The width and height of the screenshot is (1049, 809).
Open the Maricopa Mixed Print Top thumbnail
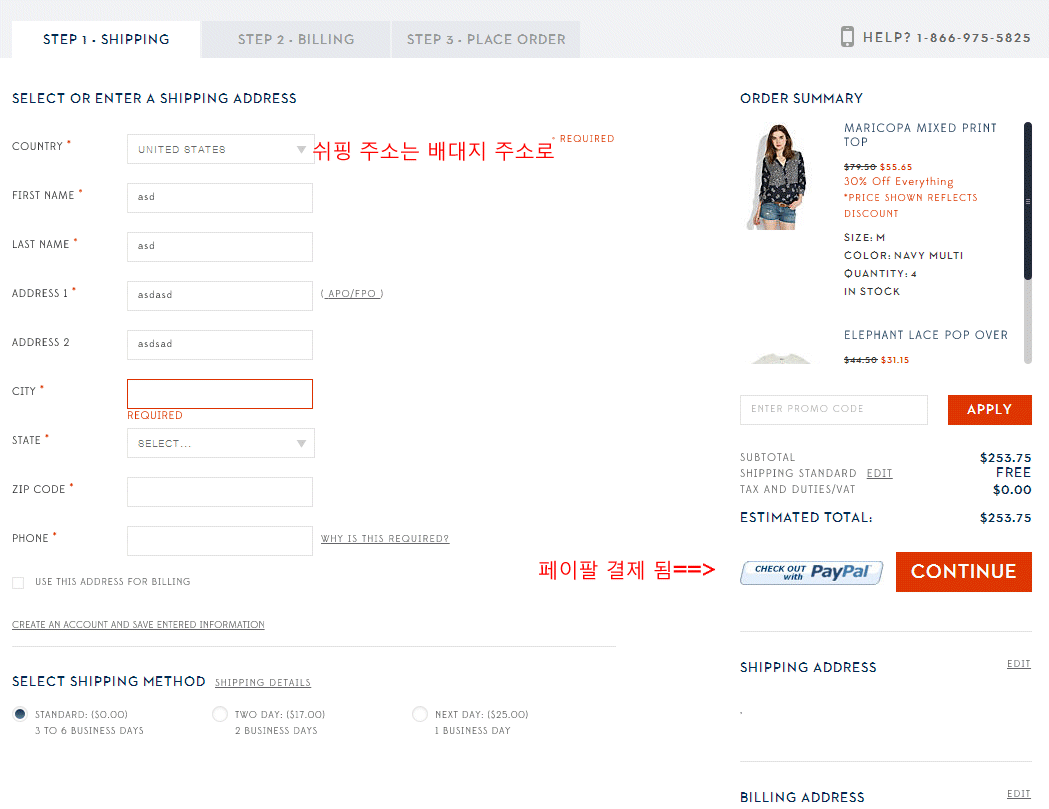pyautogui.click(x=776, y=176)
